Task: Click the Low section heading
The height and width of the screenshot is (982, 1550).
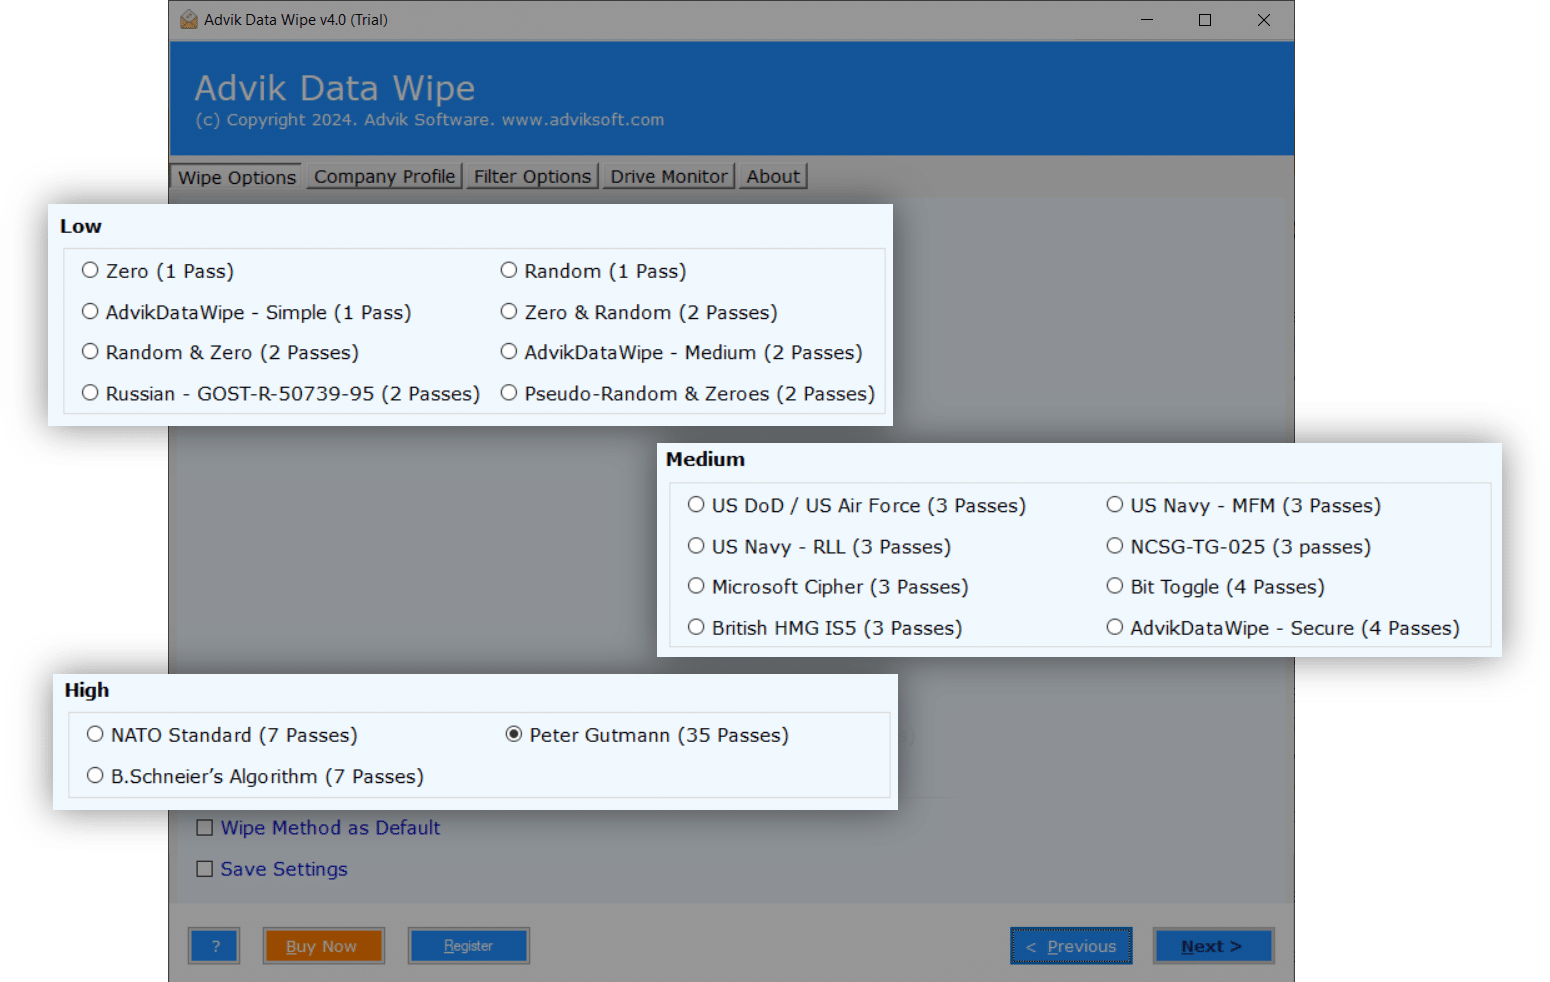Action: [81, 226]
